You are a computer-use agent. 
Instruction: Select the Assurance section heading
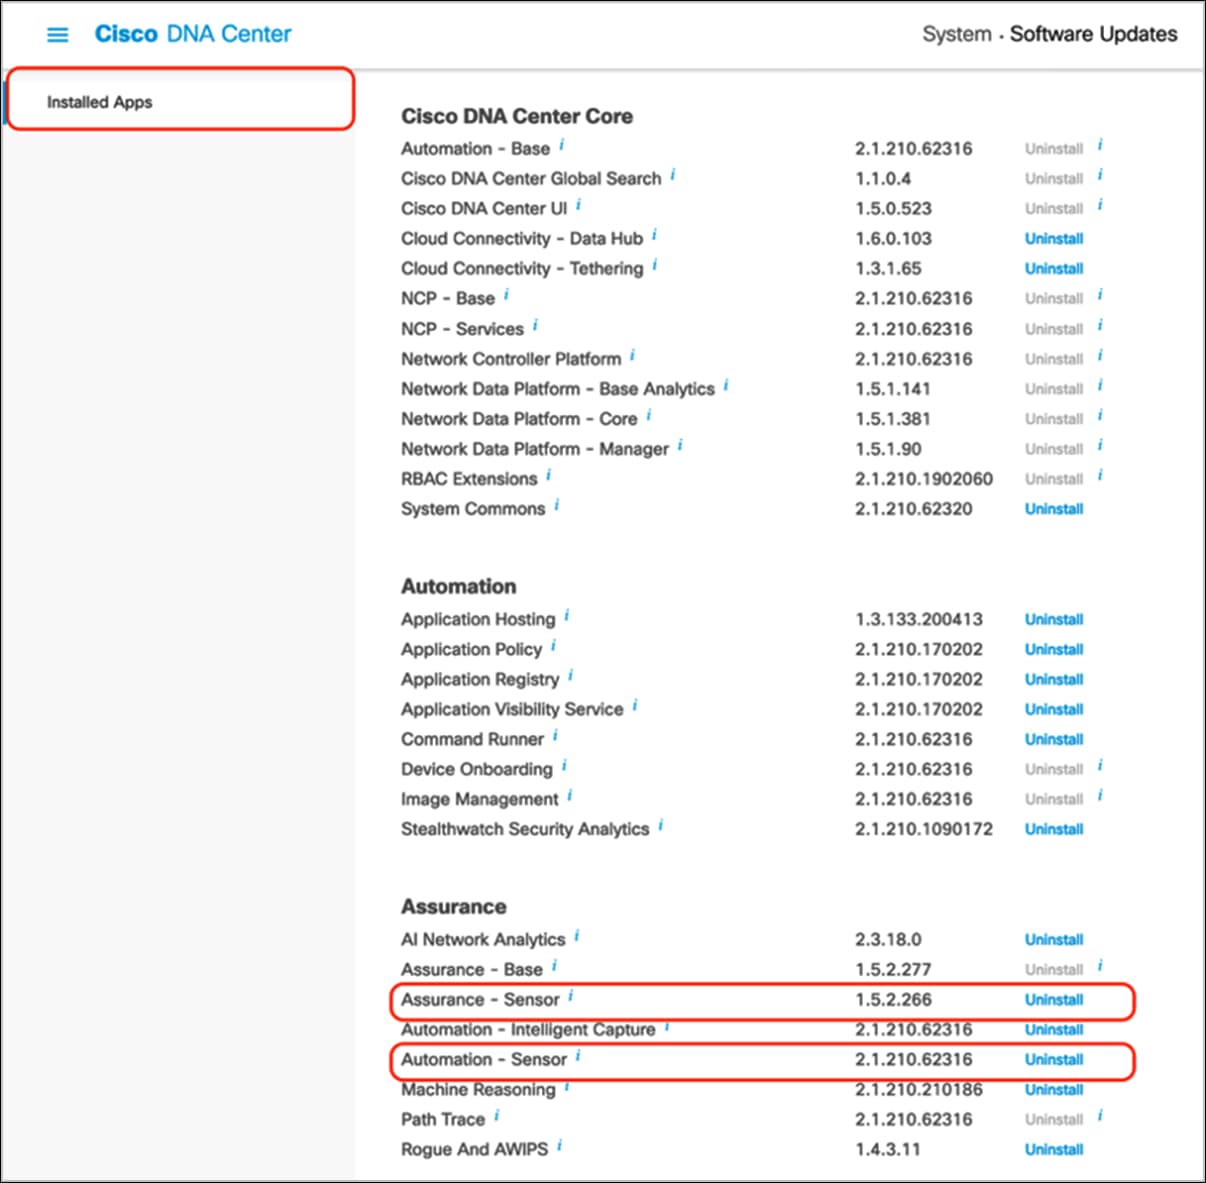pyautogui.click(x=454, y=906)
